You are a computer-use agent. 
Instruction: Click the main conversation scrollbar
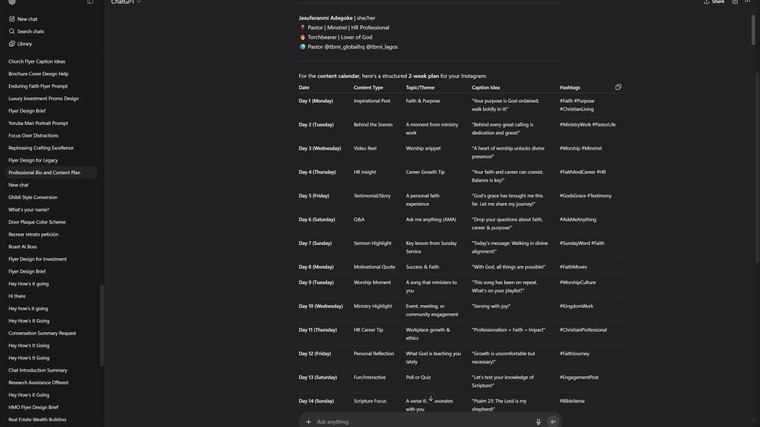[x=754, y=30]
